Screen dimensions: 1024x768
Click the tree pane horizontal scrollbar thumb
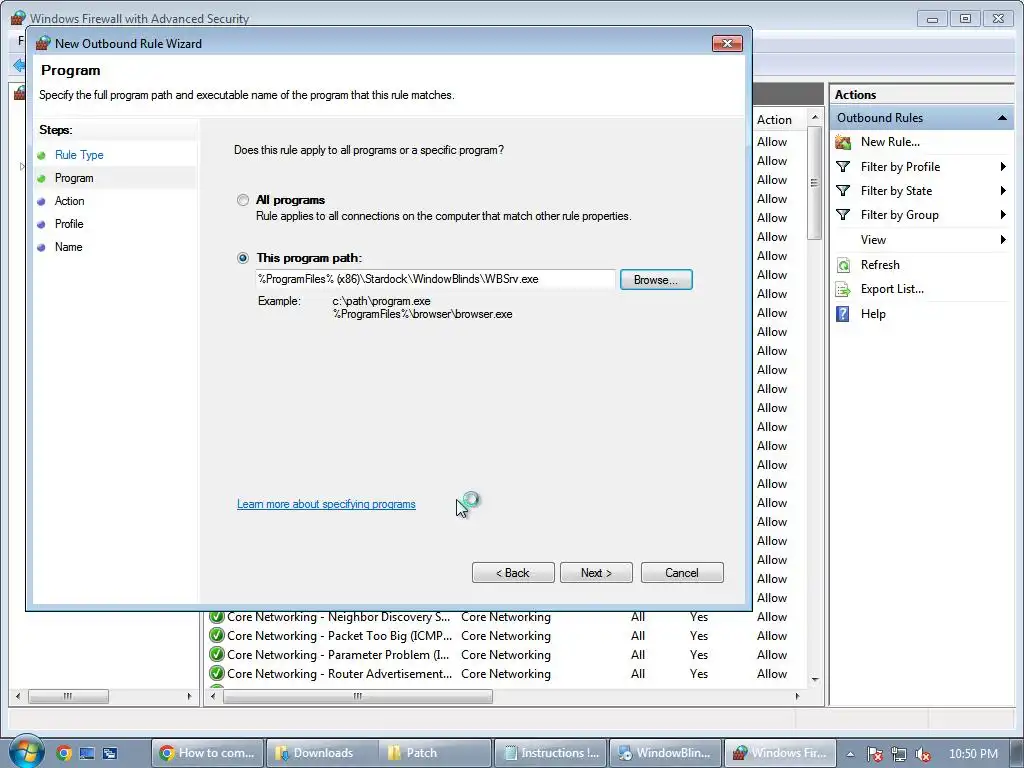[69, 696]
